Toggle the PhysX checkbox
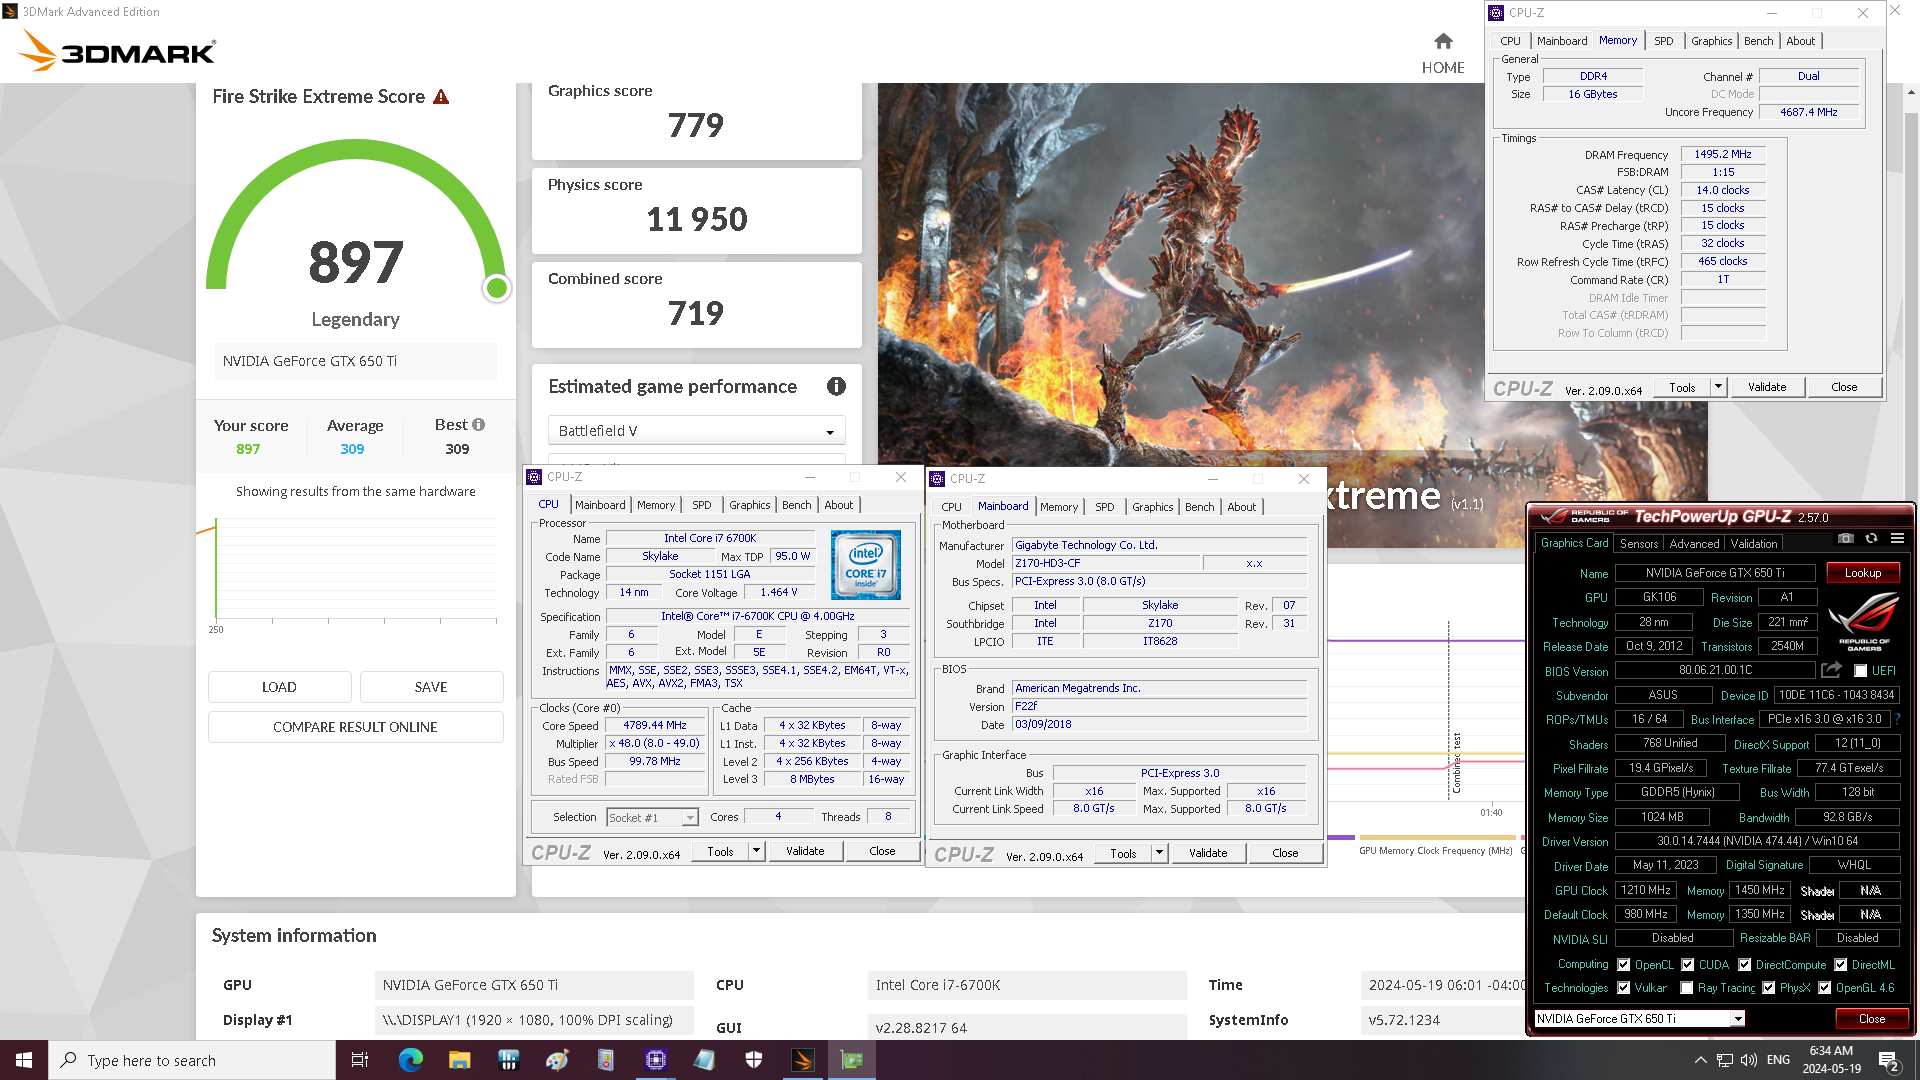This screenshot has height=1080, width=1920. coord(1768,988)
